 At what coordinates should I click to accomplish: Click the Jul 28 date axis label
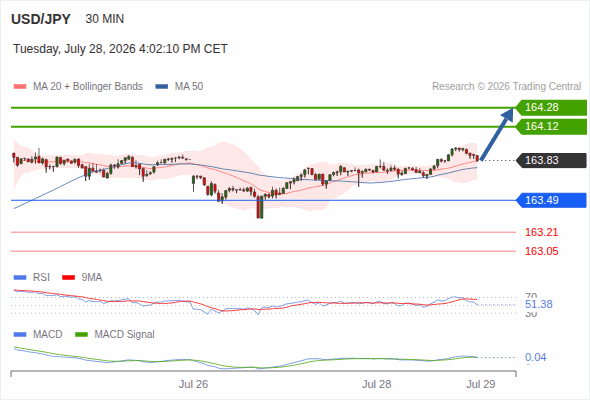(x=377, y=384)
